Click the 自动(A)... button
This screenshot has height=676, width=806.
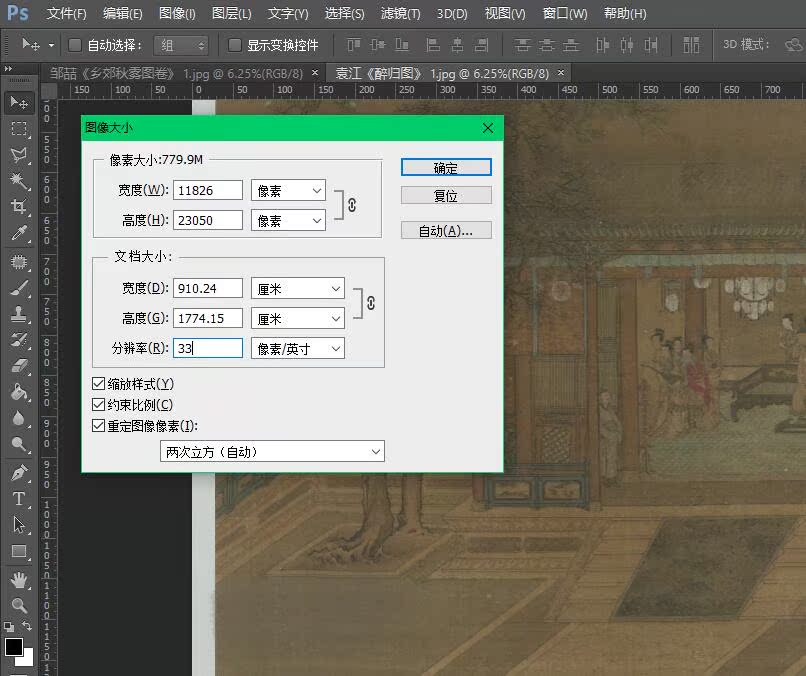click(446, 230)
